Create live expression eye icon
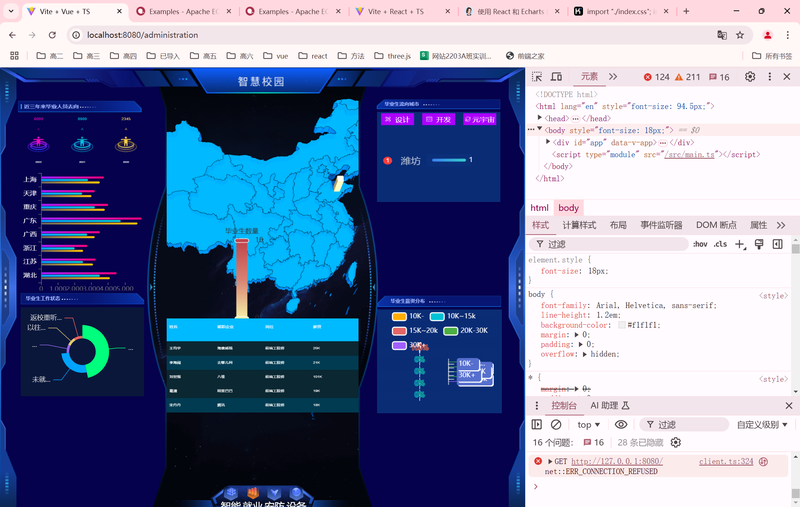800x507 pixels. tap(621, 424)
